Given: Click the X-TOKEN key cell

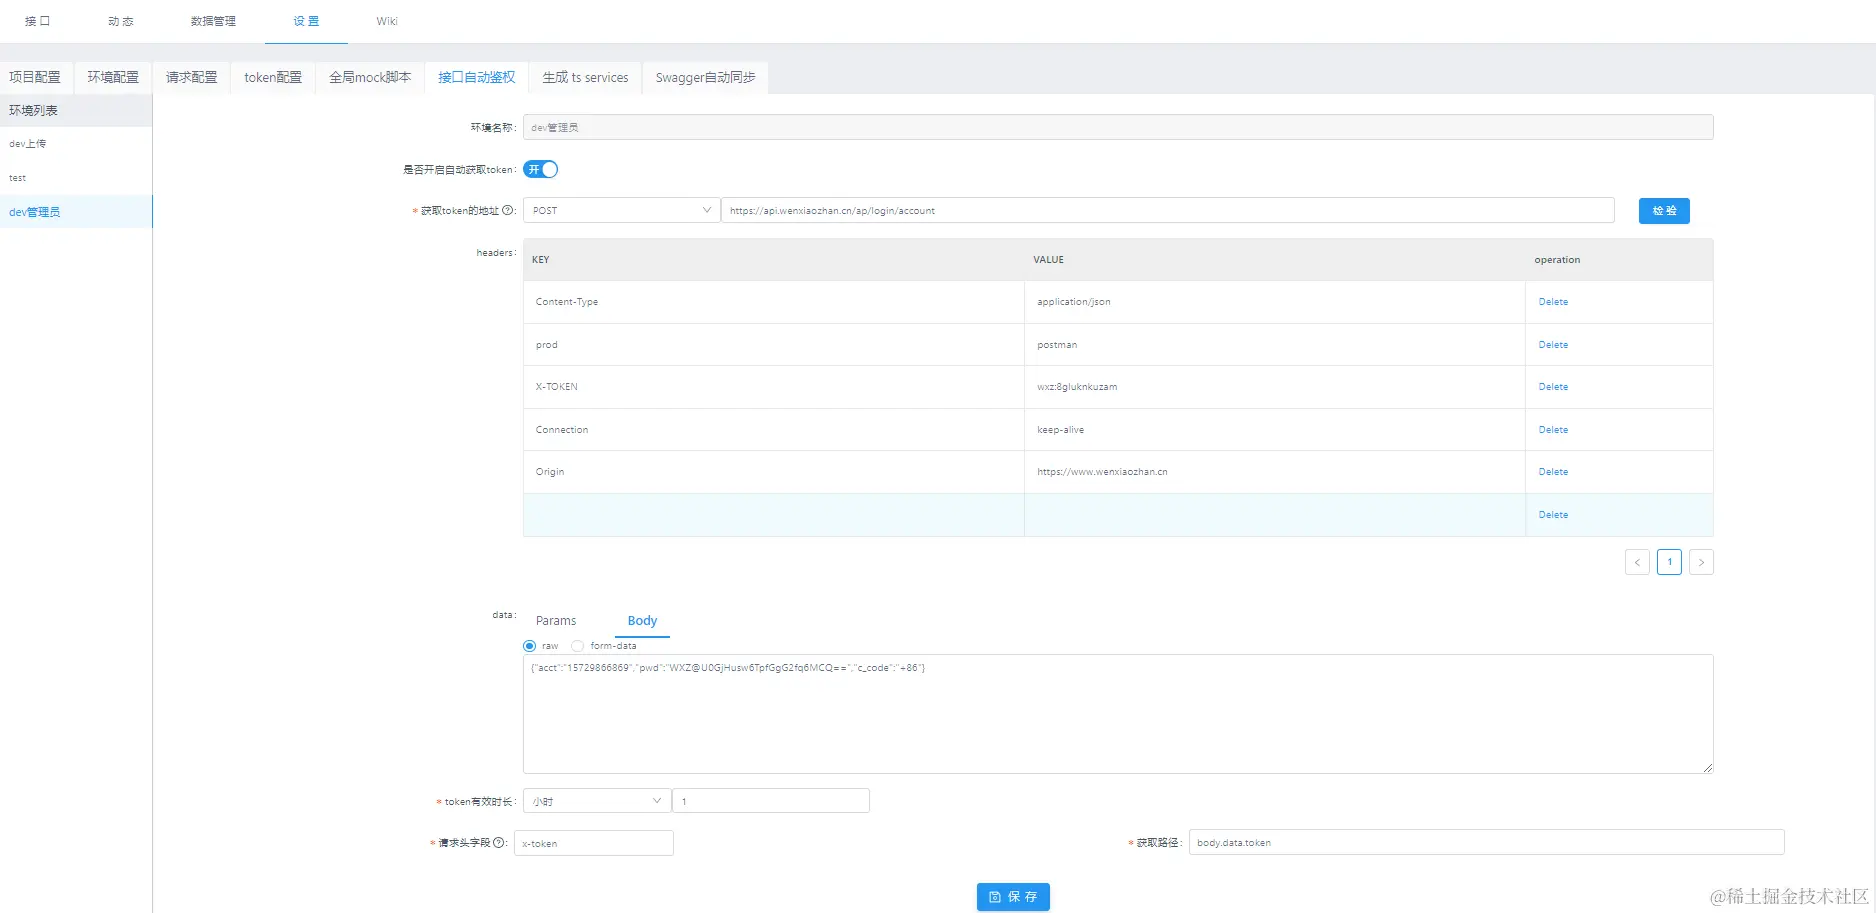Looking at the screenshot, I should (x=774, y=387).
